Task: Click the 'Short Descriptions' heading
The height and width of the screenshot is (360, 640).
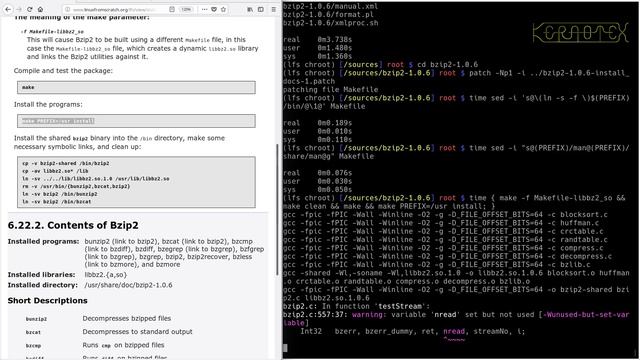Action: click(47, 300)
